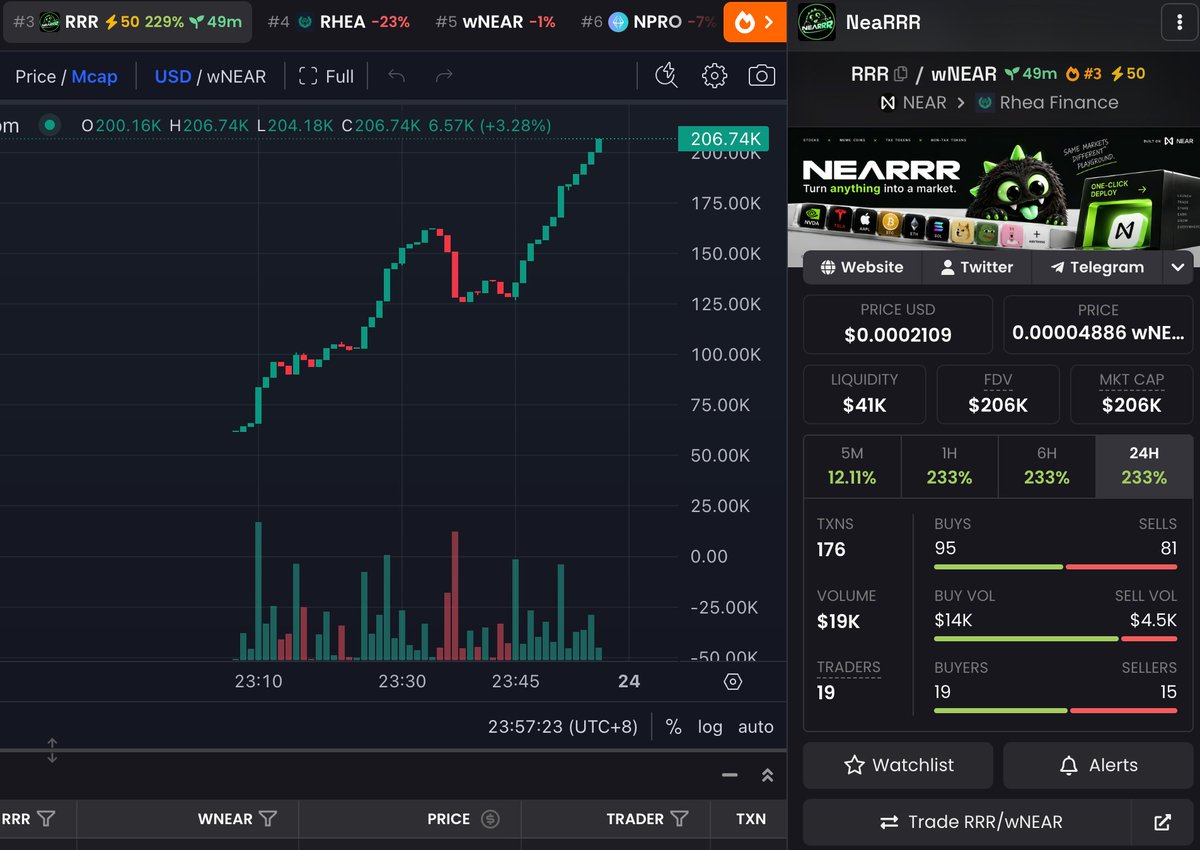Click the lightning 50 boost badge in pair header
Screen dimensions: 1200x850
click(x=1128, y=73)
